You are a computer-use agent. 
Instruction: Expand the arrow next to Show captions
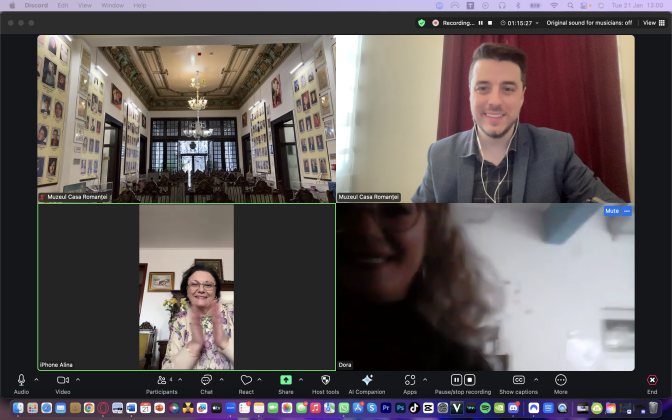coord(535,380)
